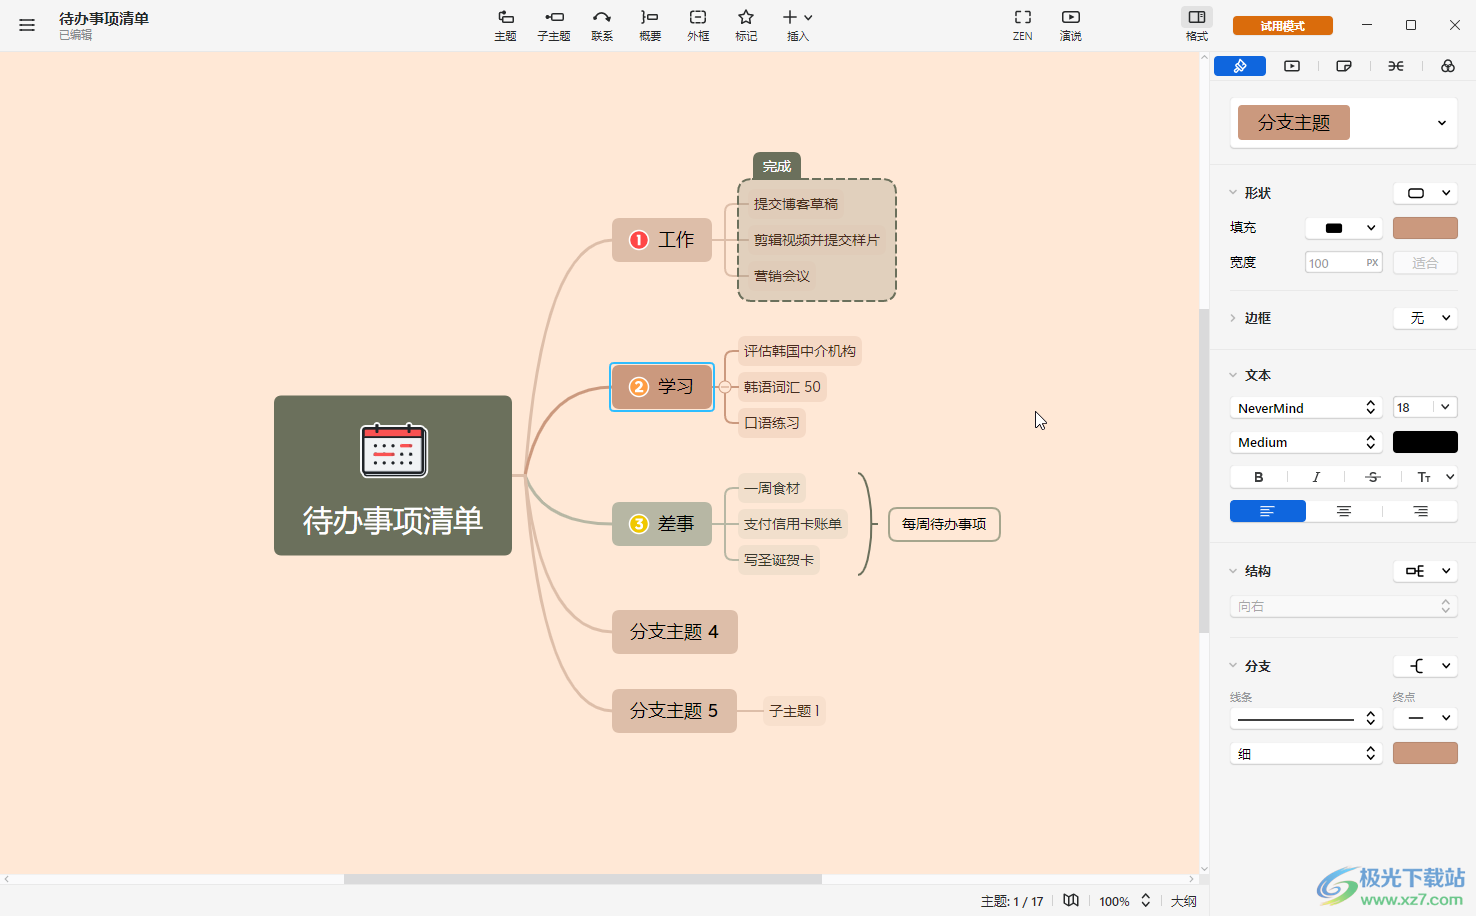The image size is (1476, 916).
Task: Switch to the skeleton structure tab
Action: click(x=1396, y=66)
